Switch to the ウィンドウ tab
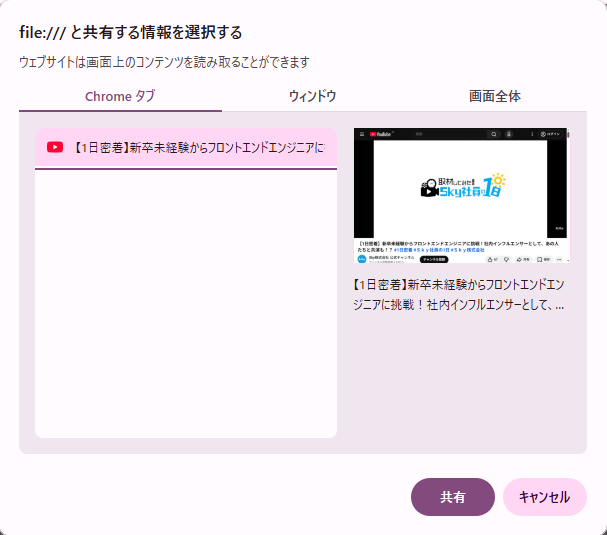The image size is (607, 535). pyautogui.click(x=312, y=96)
